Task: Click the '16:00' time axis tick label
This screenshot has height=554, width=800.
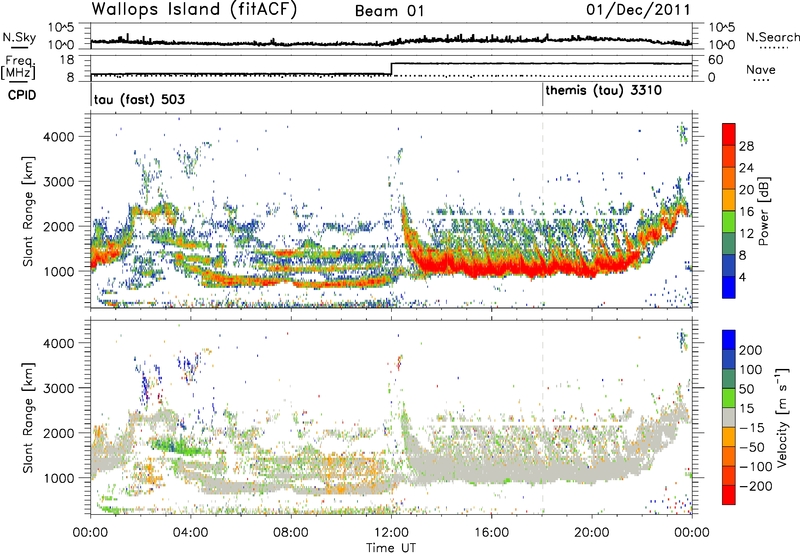Action: [491, 533]
